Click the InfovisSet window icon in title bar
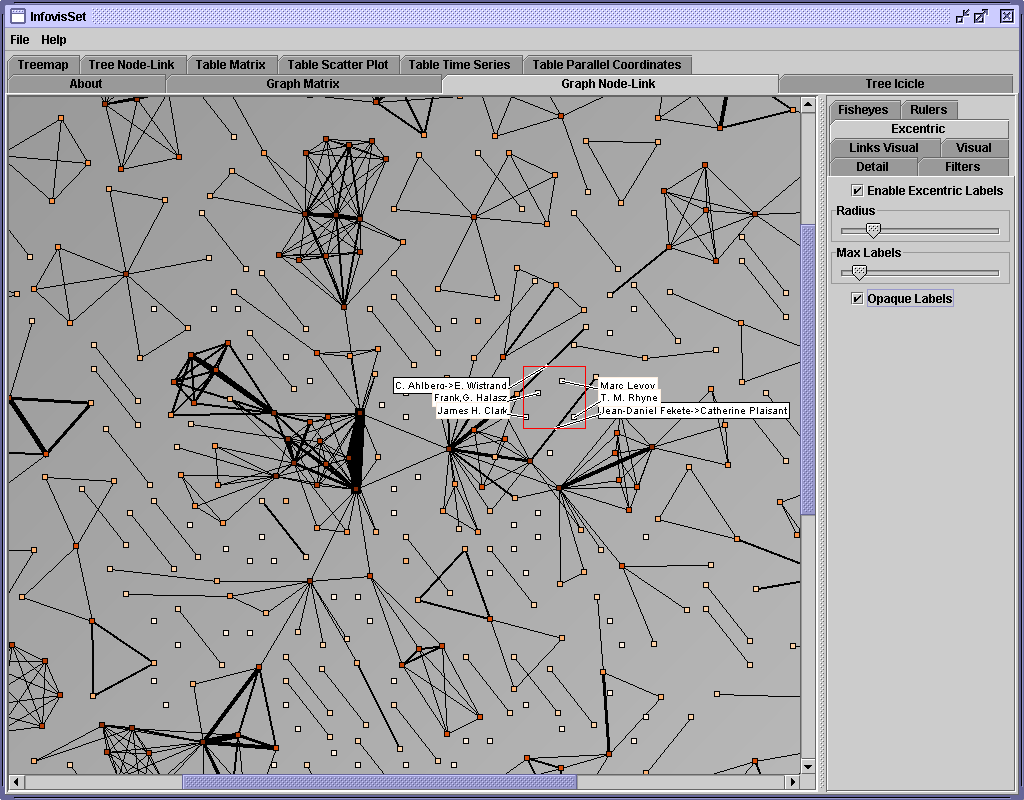Screen dimensions: 1024x800 point(17,15)
